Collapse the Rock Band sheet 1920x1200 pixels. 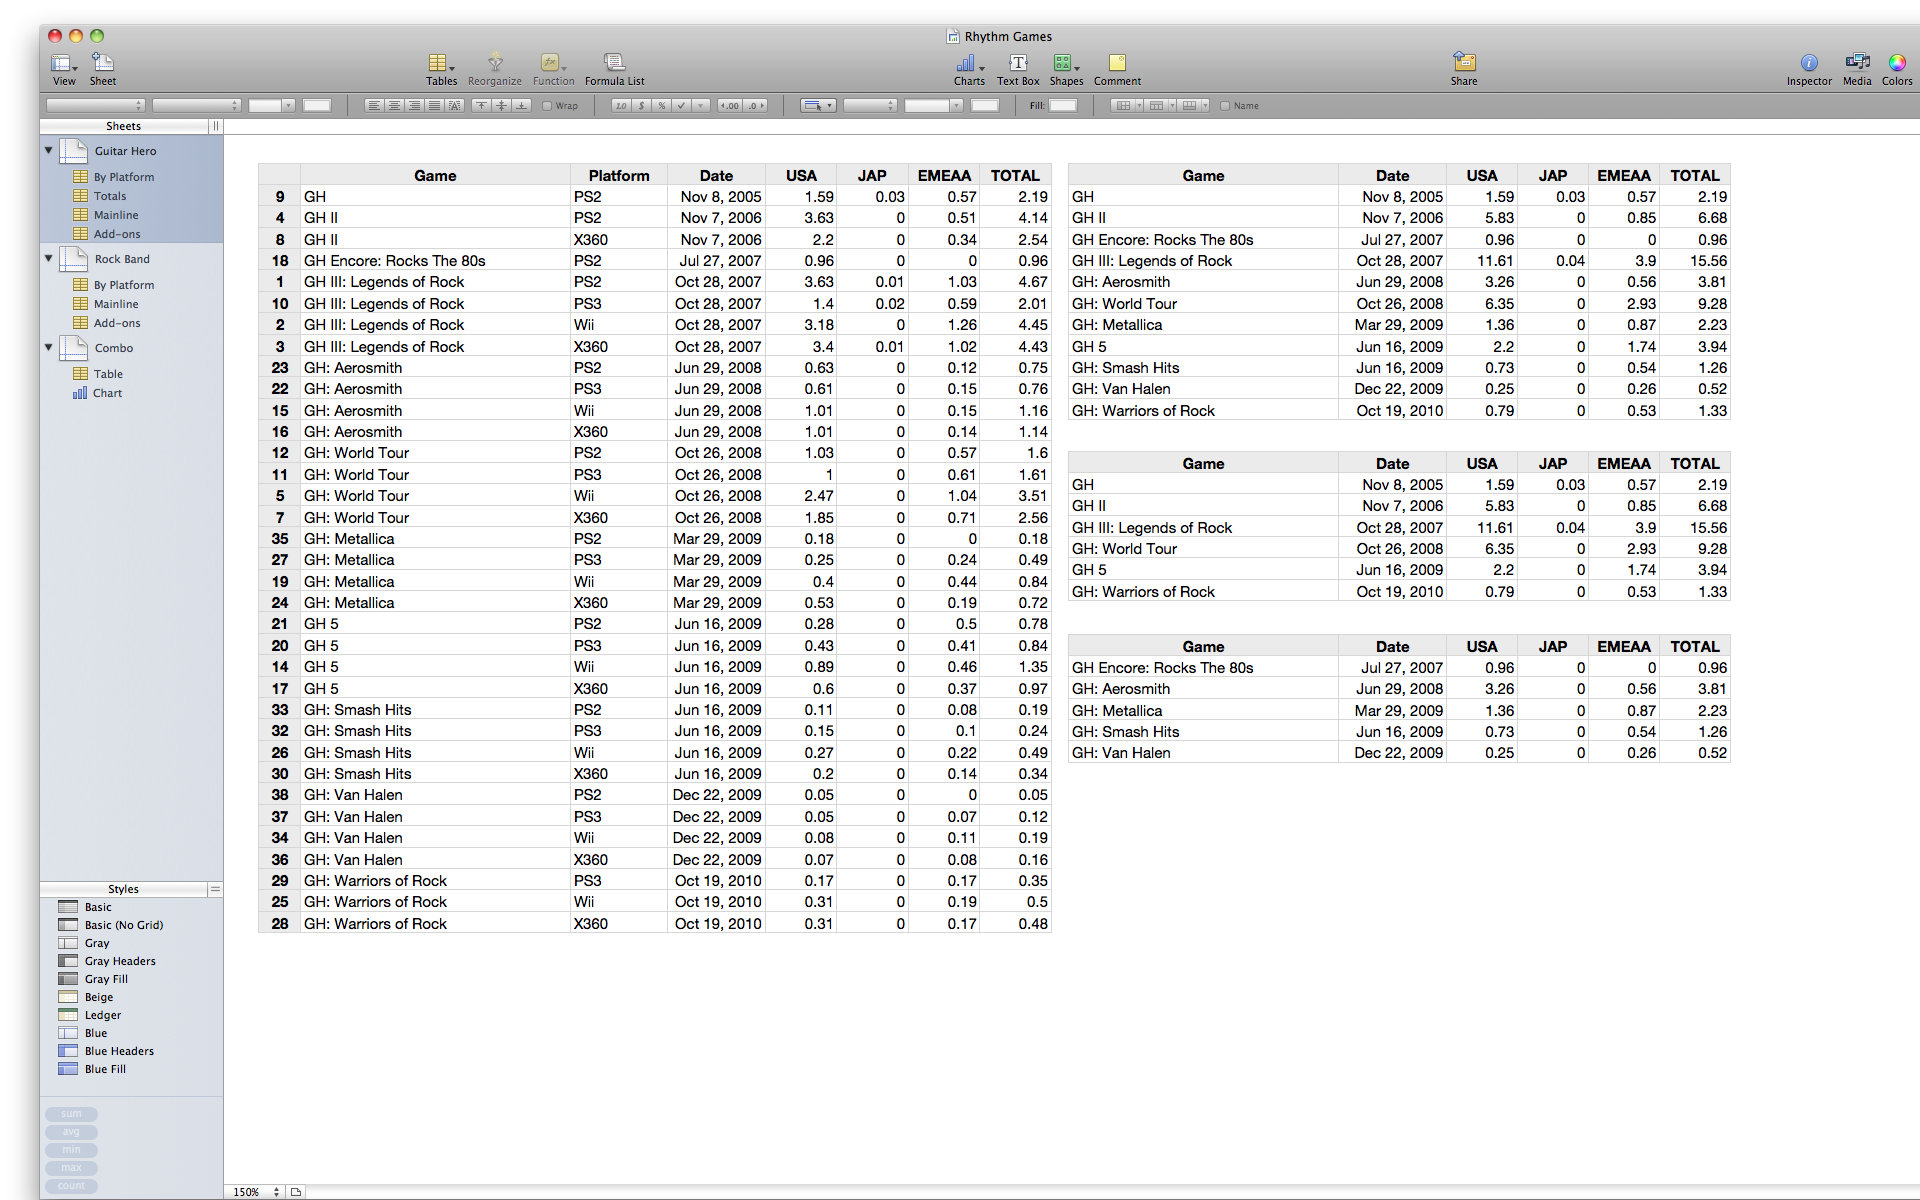click(x=48, y=259)
